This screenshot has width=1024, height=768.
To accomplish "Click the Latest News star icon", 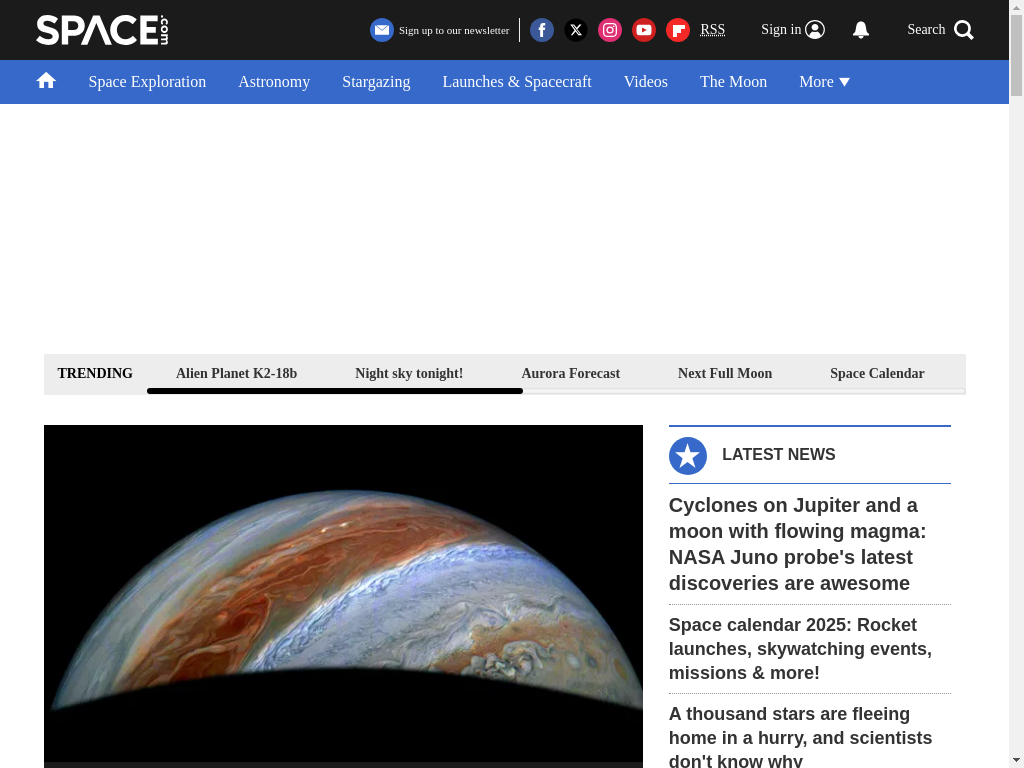I will coord(688,456).
